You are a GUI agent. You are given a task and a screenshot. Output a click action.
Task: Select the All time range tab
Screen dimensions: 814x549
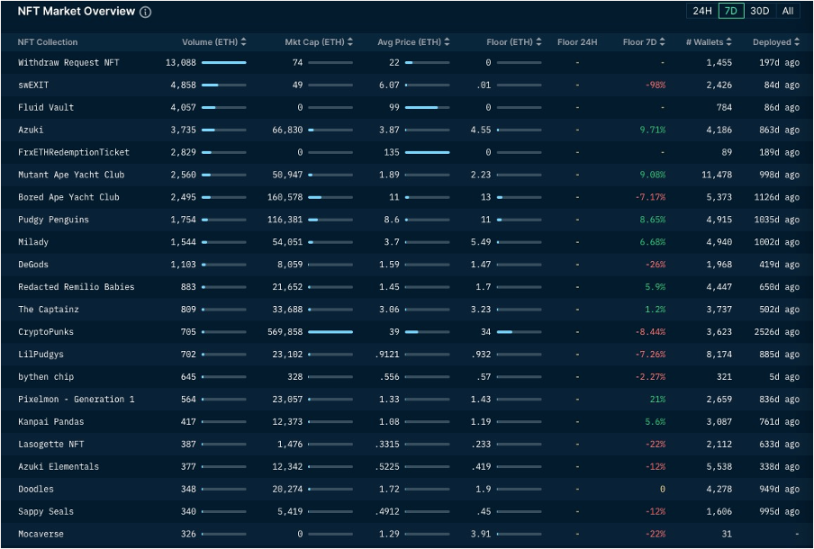tap(788, 11)
